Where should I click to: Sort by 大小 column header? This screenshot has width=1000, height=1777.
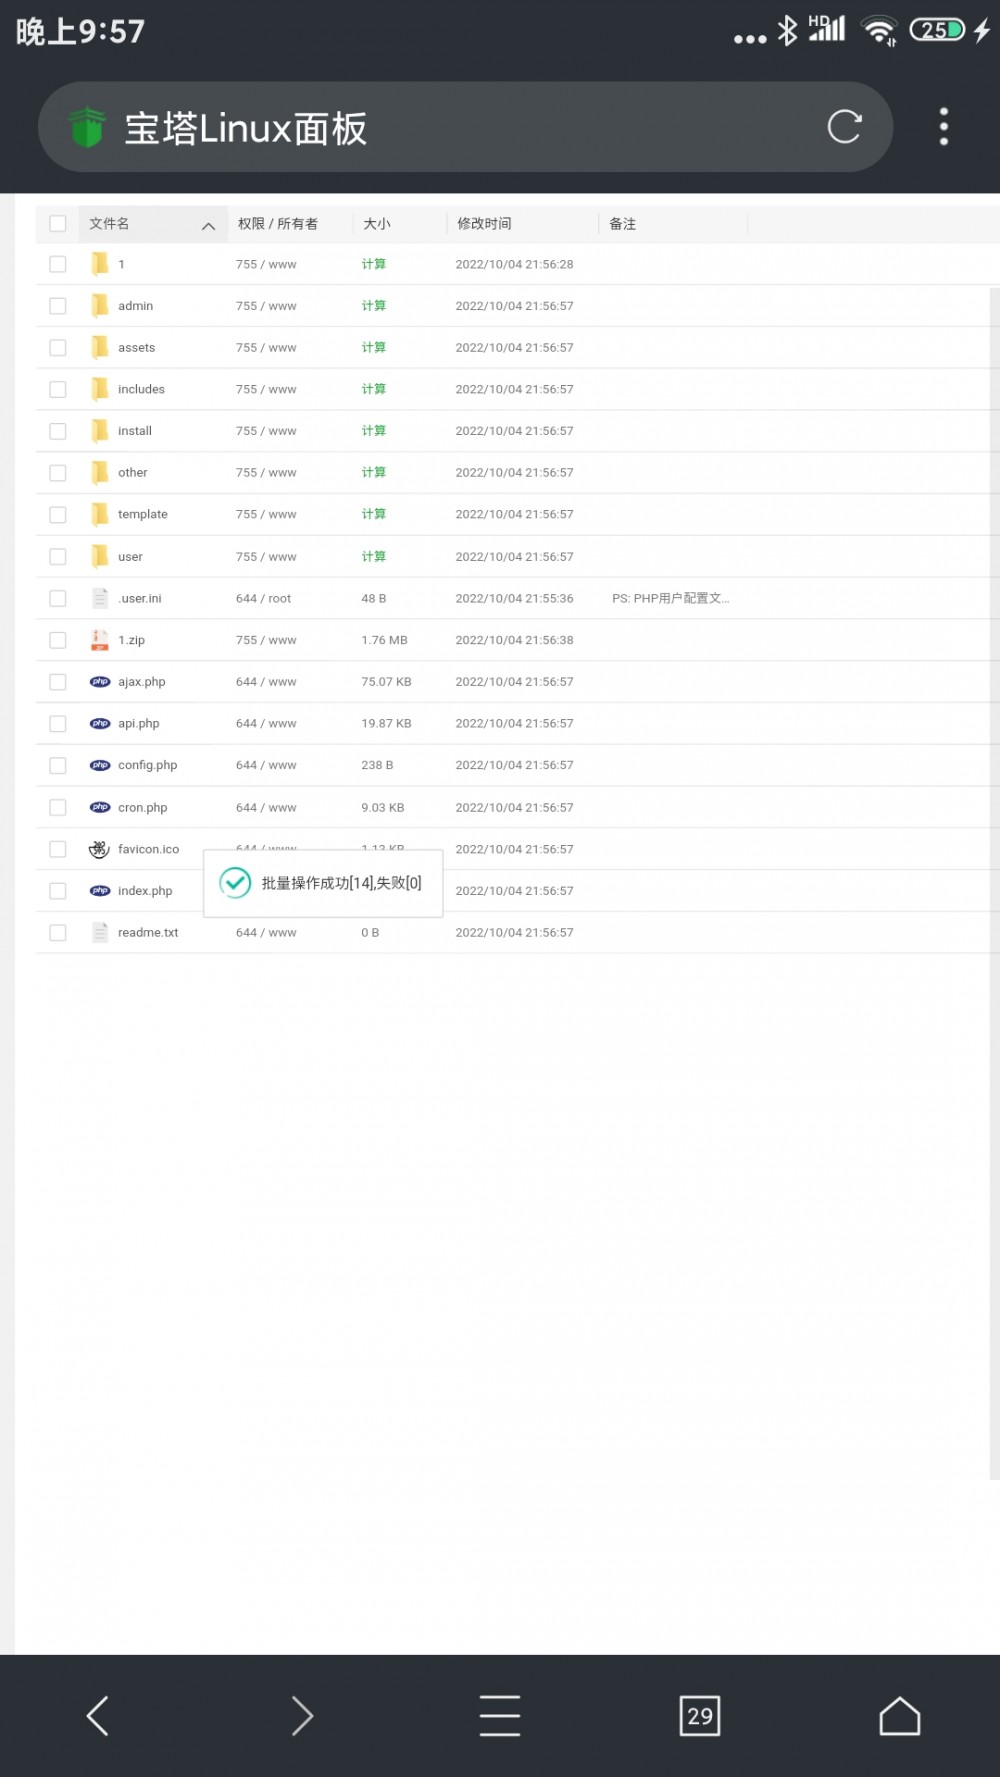pos(377,224)
